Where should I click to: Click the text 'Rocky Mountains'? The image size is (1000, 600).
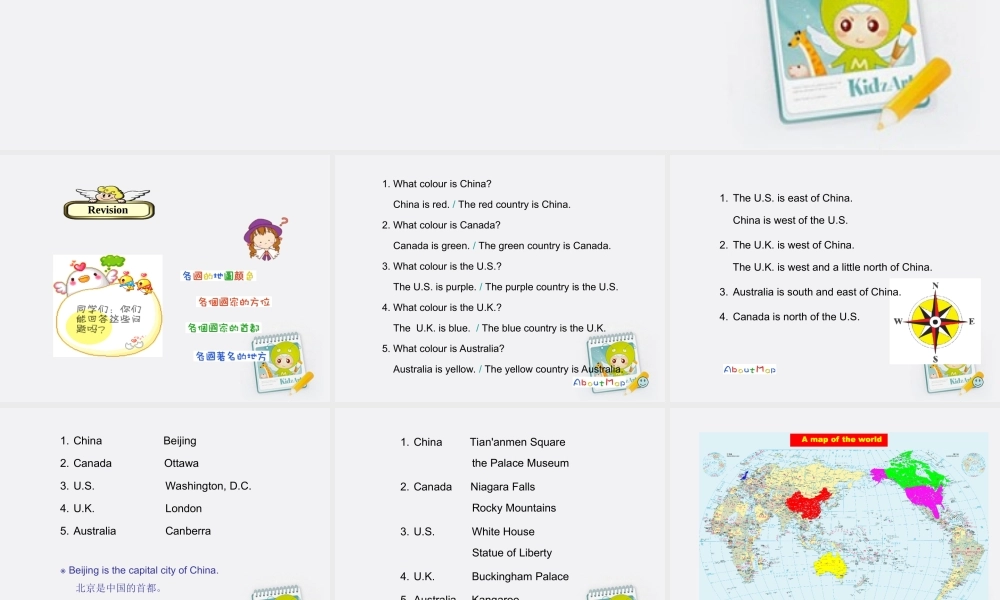514,508
